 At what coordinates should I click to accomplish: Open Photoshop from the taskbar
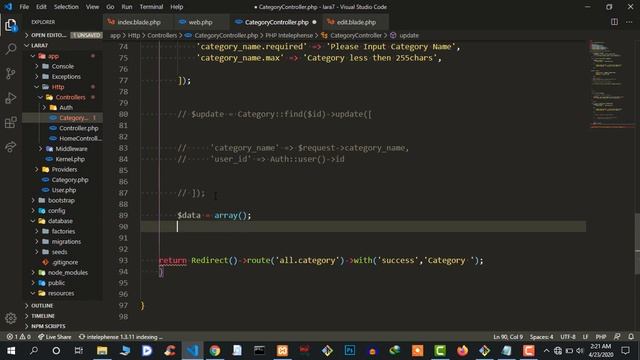[350, 351]
